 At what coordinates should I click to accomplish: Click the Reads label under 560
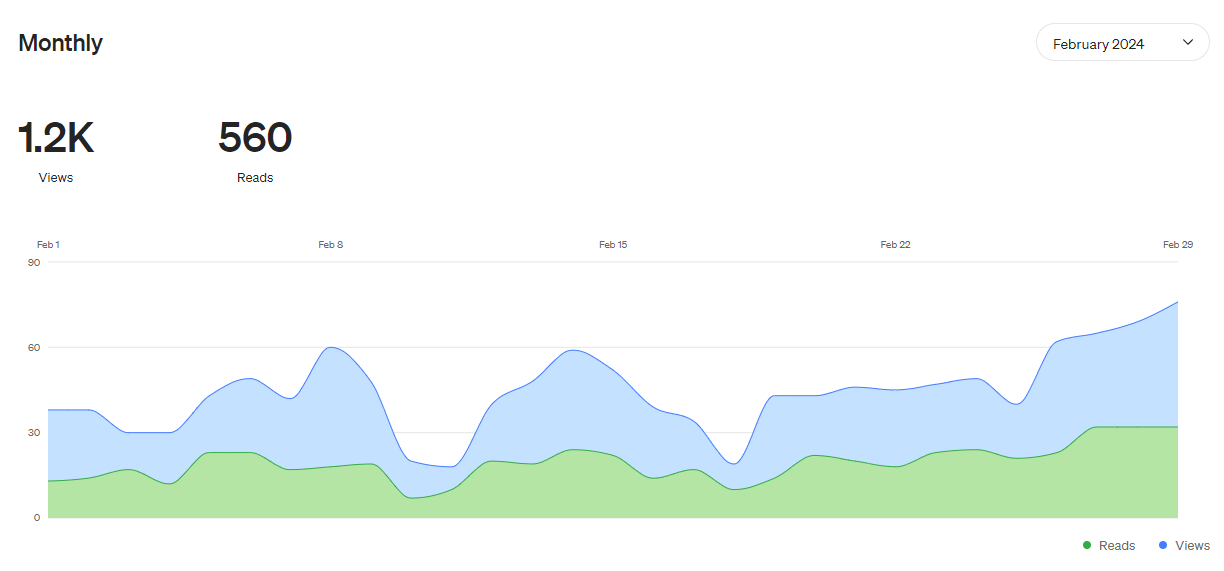[255, 178]
